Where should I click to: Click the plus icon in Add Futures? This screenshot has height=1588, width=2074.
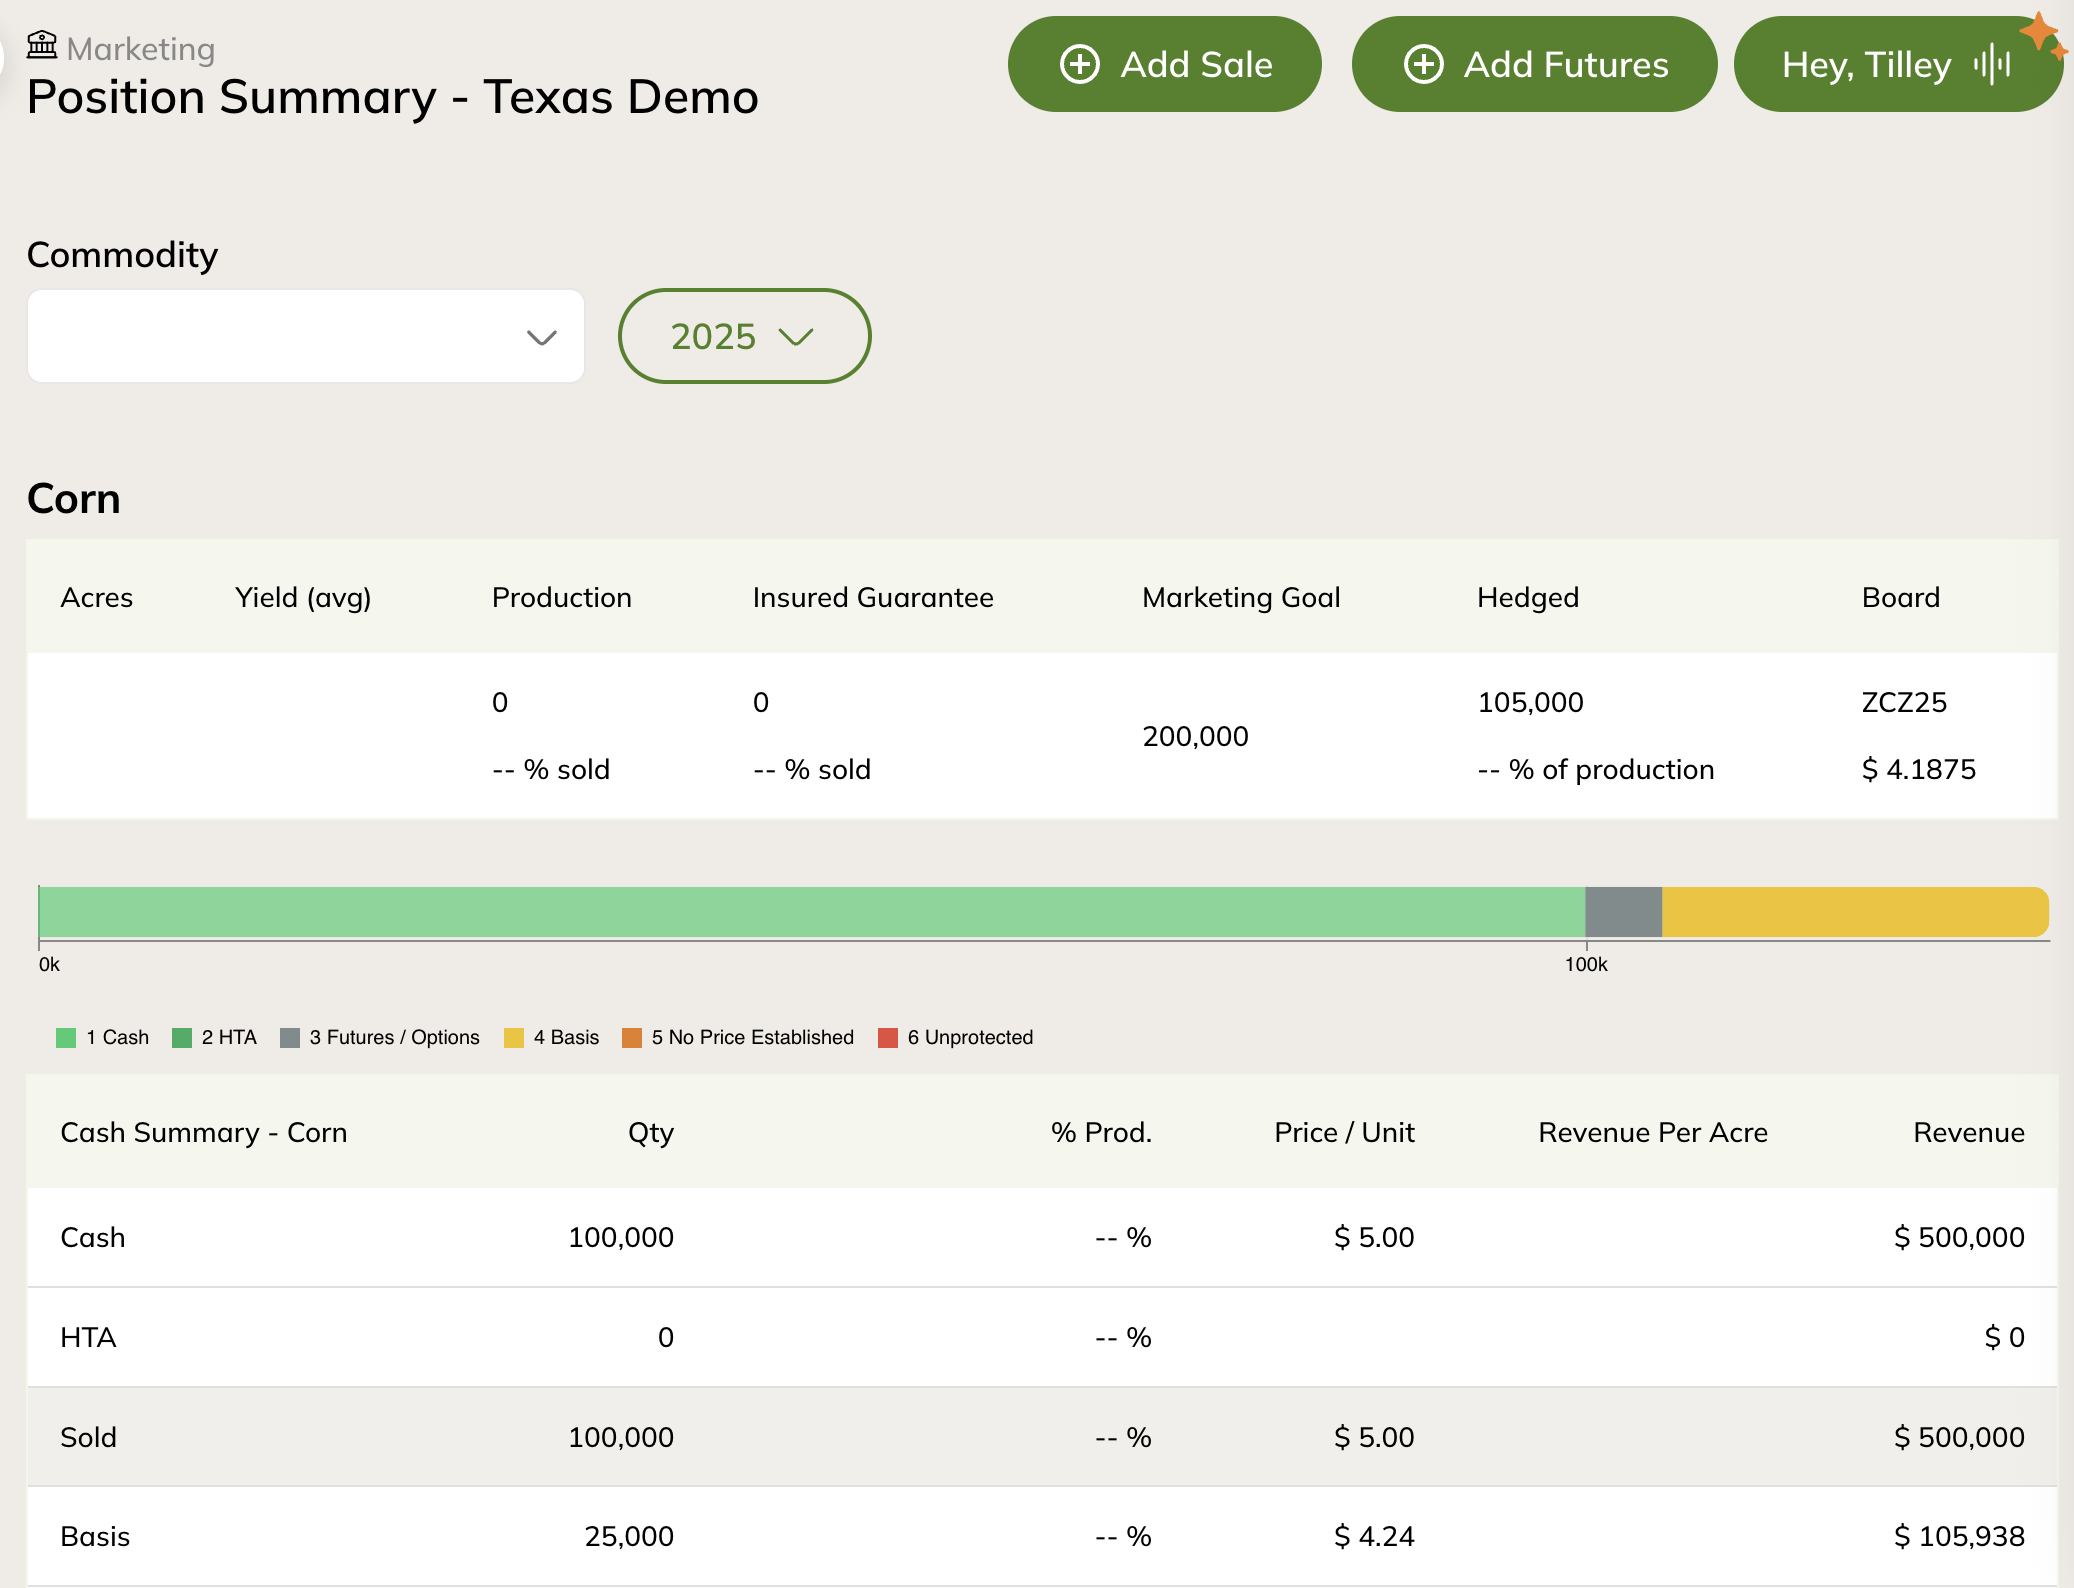point(1423,65)
